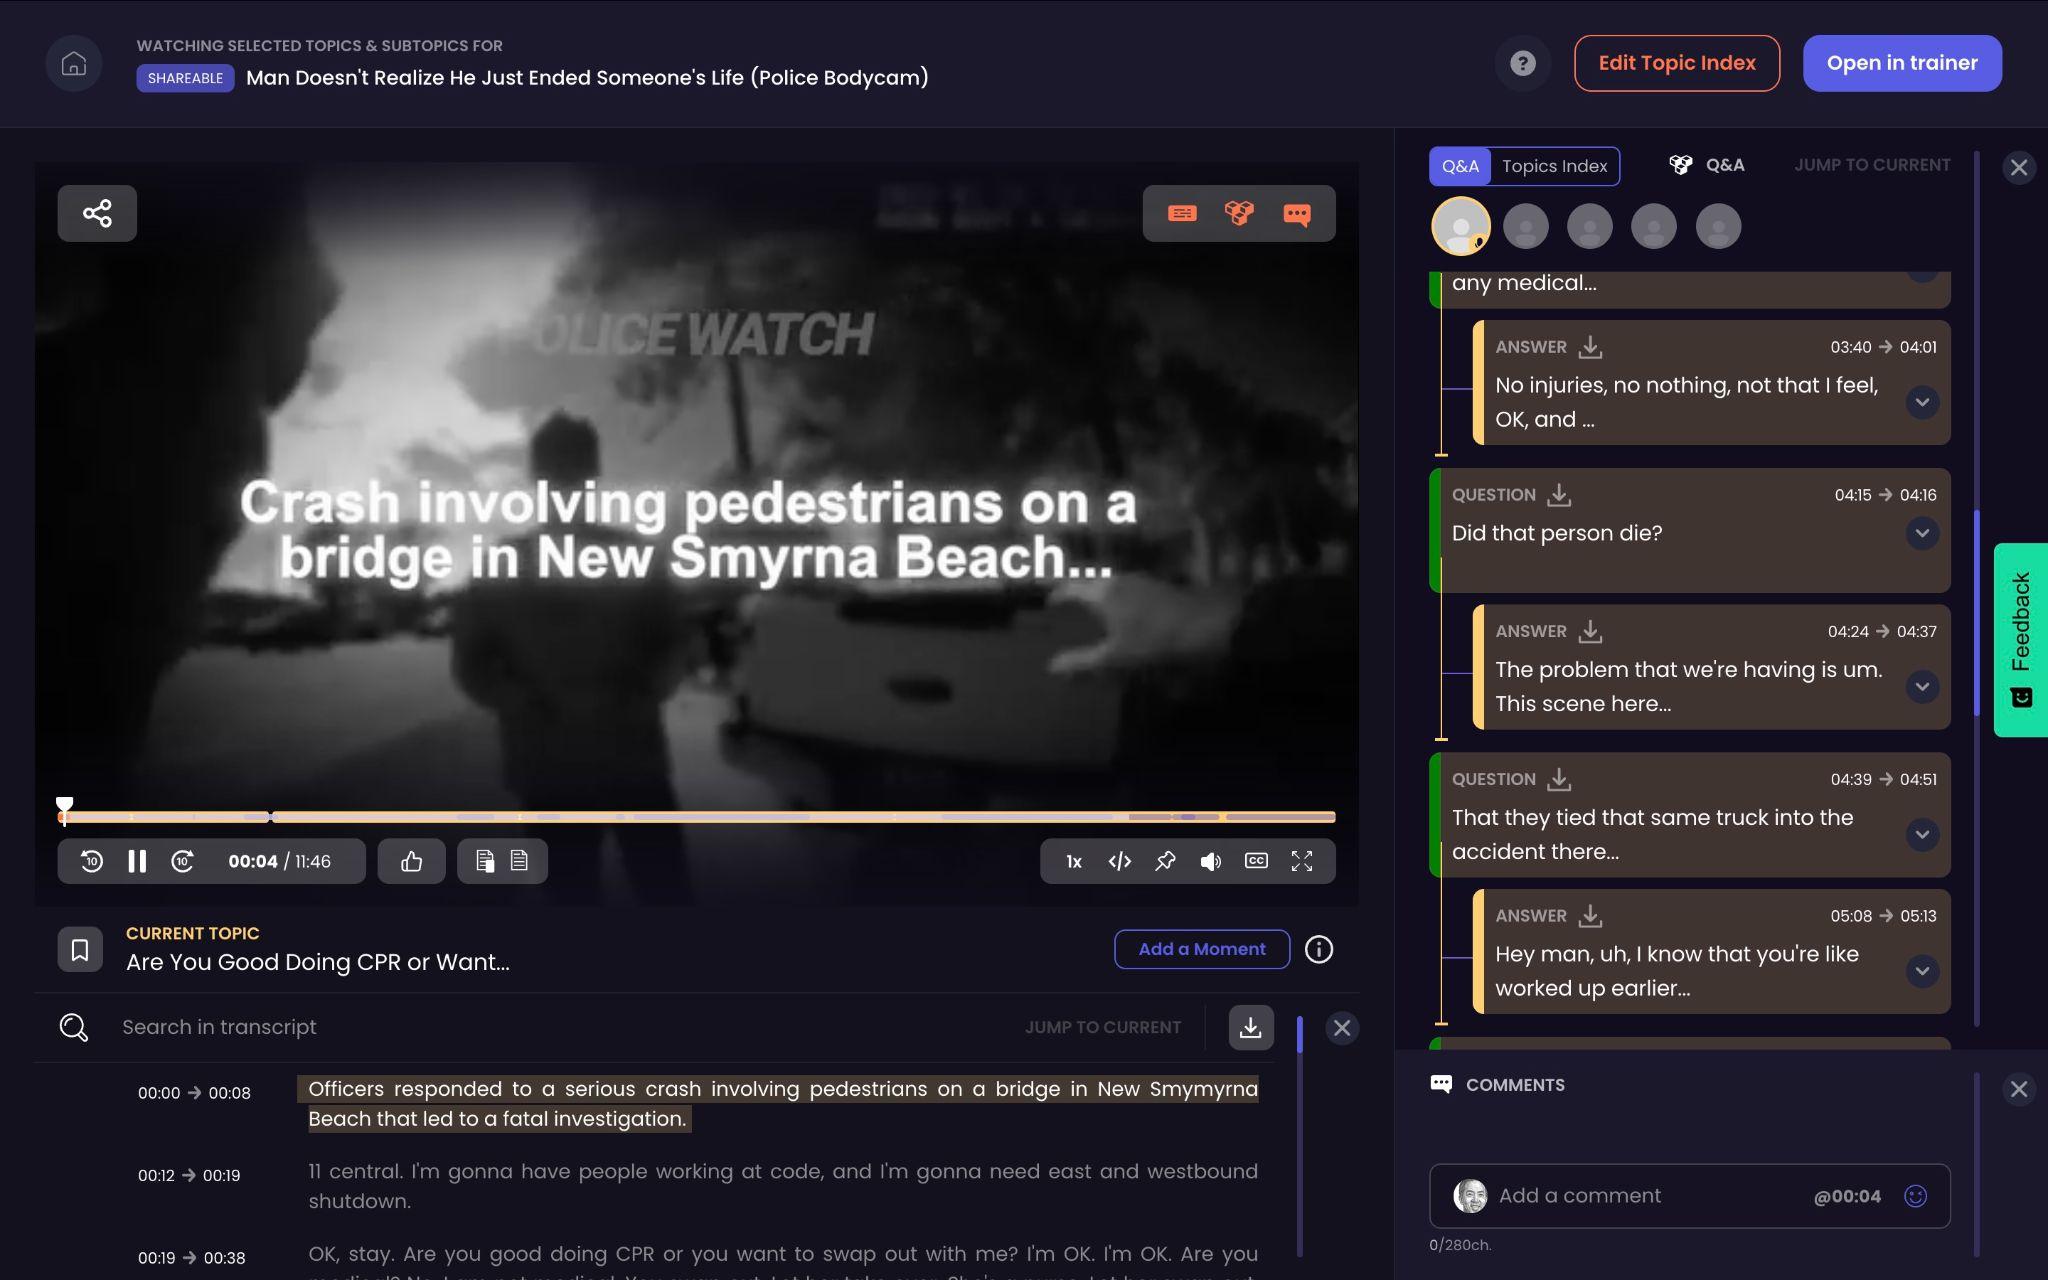Pin the video player
Image resolution: width=2048 pixels, height=1280 pixels.
(x=1165, y=861)
